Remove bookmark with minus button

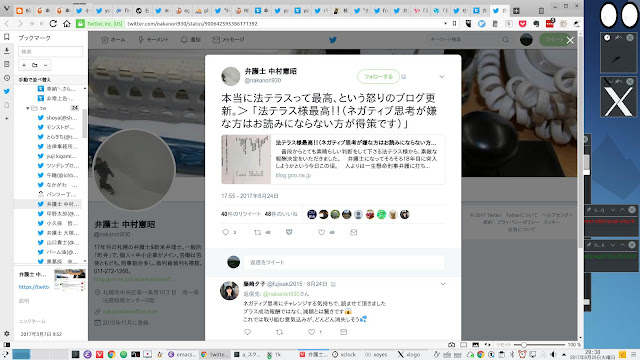tap(45, 65)
